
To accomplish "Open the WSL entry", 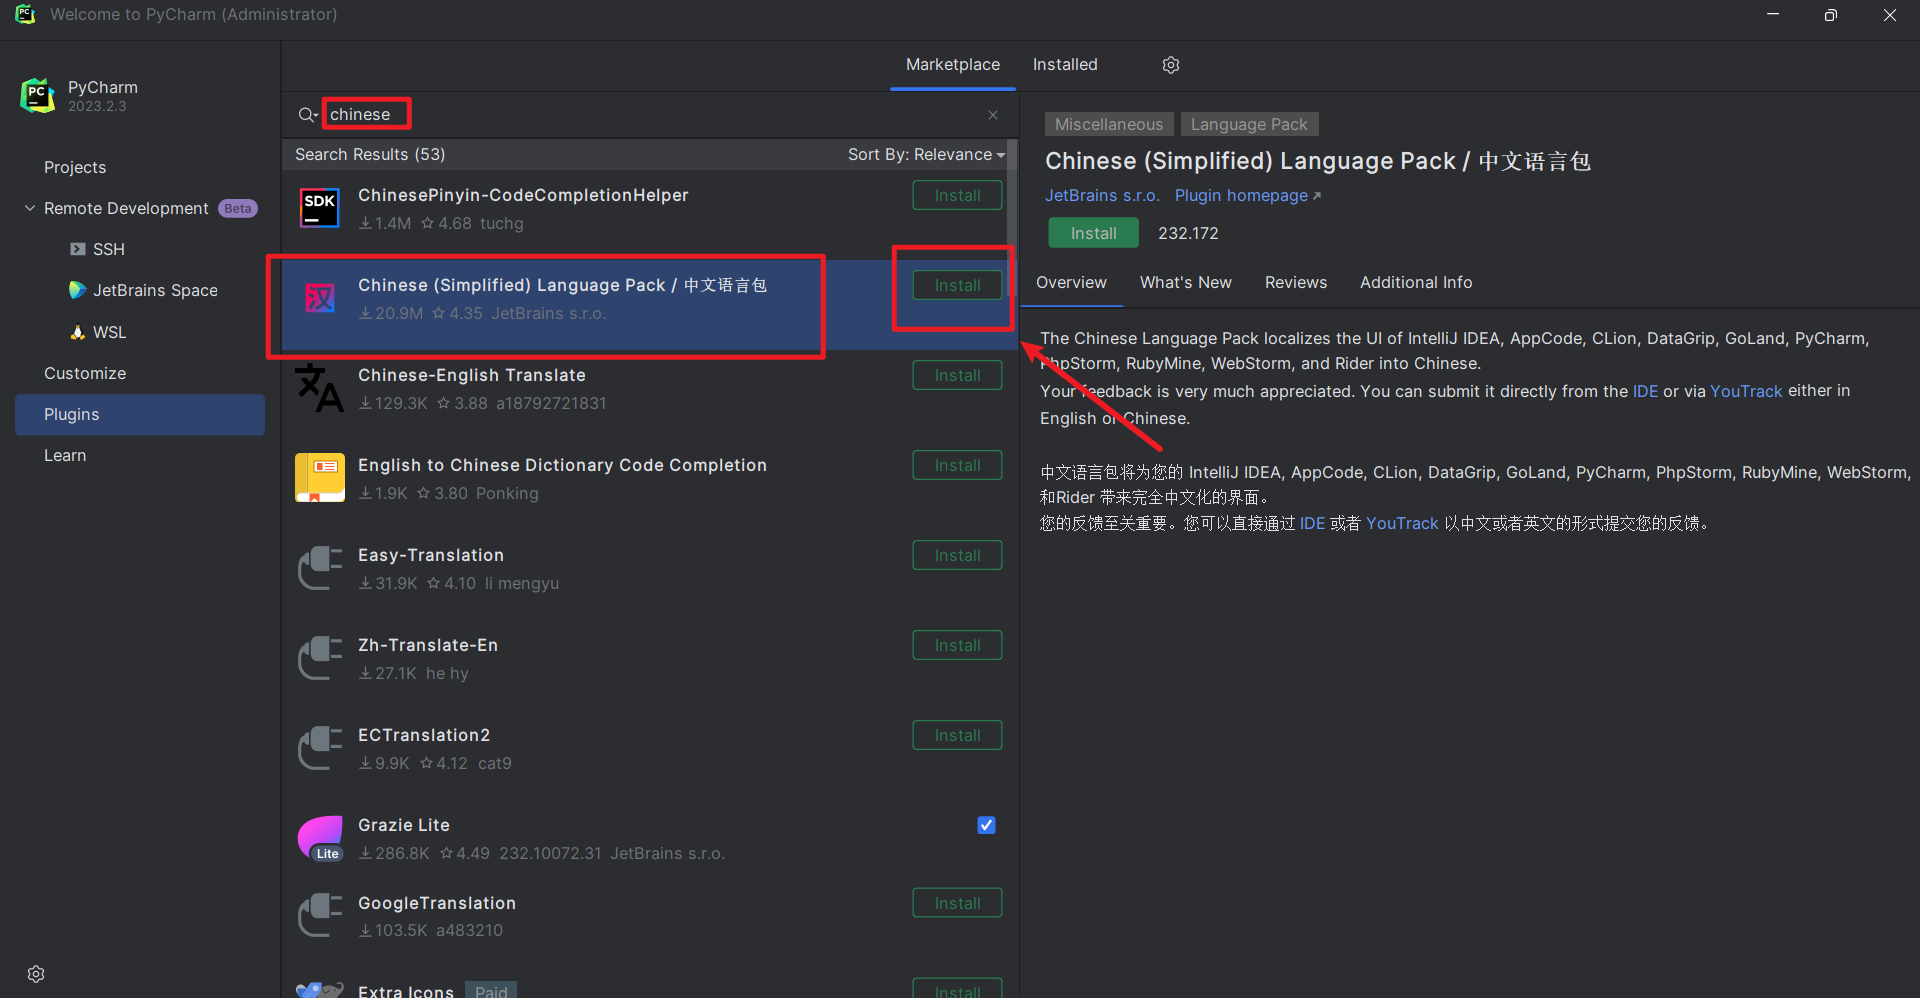I will pos(98,332).
